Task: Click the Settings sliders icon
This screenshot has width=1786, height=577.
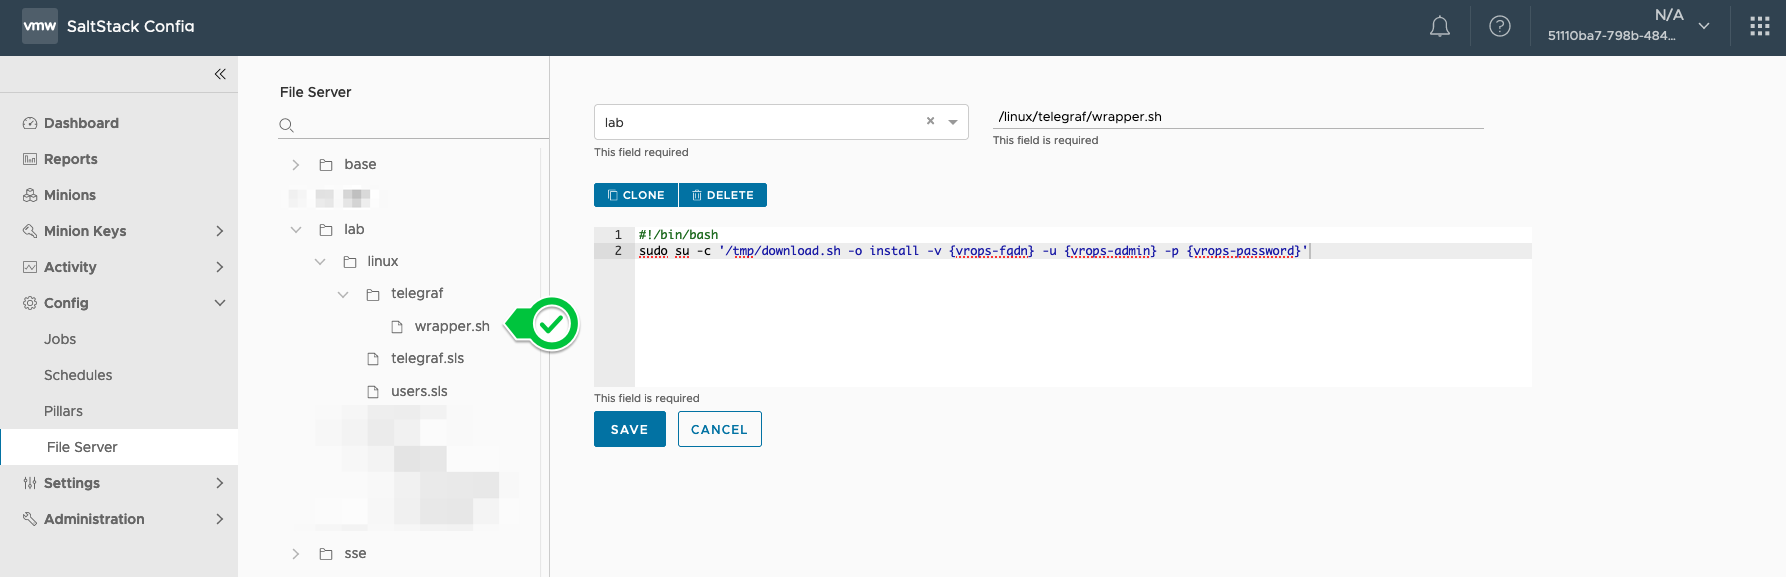Action: coord(30,483)
